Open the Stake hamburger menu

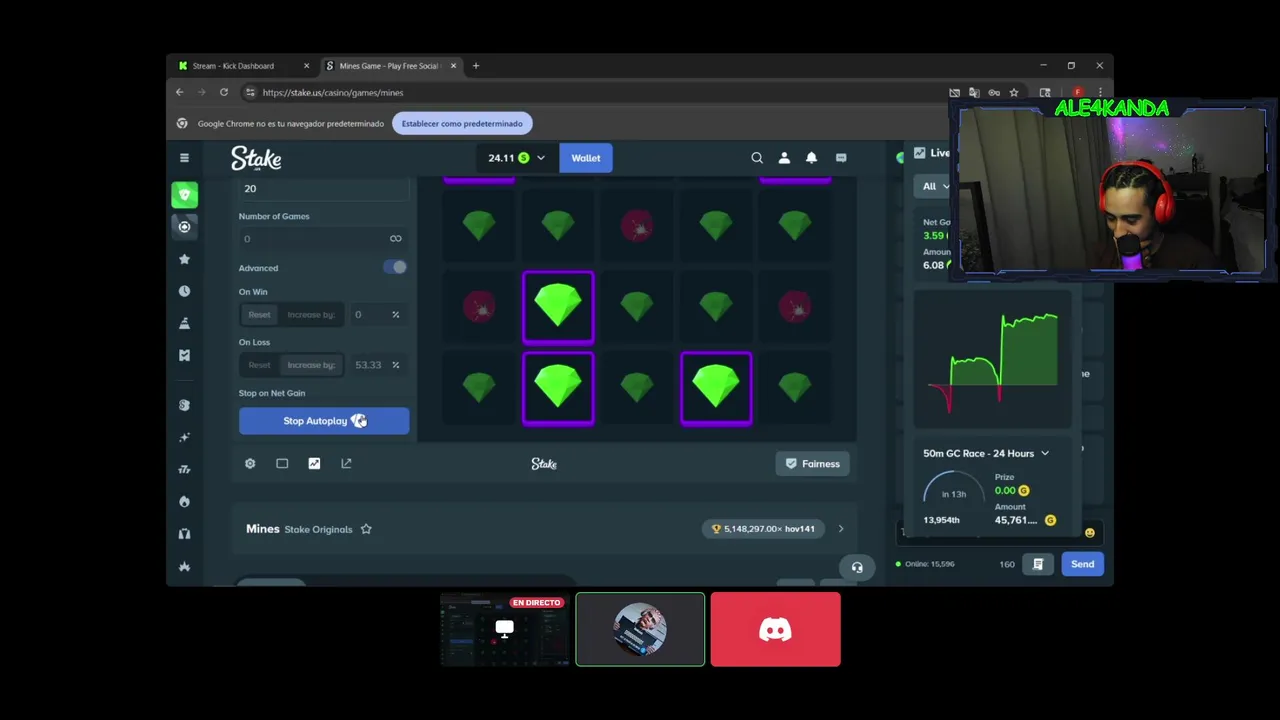(184, 158)
